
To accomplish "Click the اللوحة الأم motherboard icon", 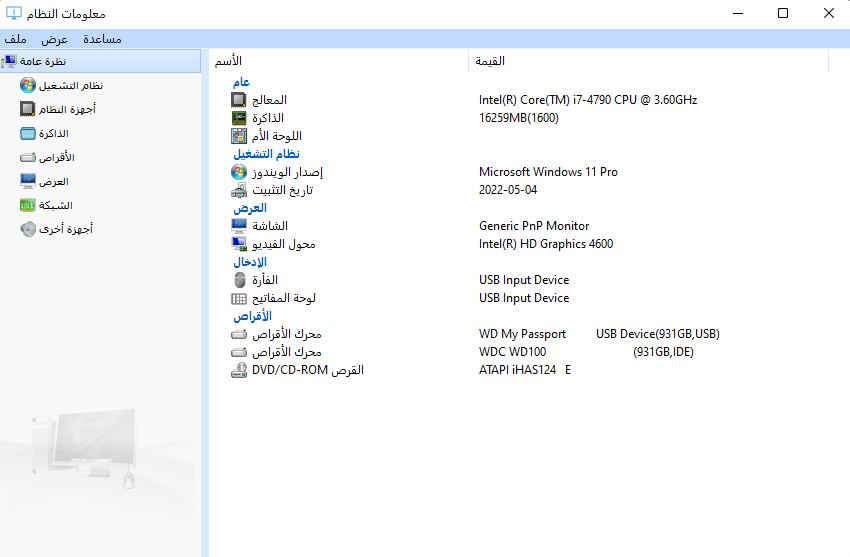I will pyautogui.click(x=239, y=135).
